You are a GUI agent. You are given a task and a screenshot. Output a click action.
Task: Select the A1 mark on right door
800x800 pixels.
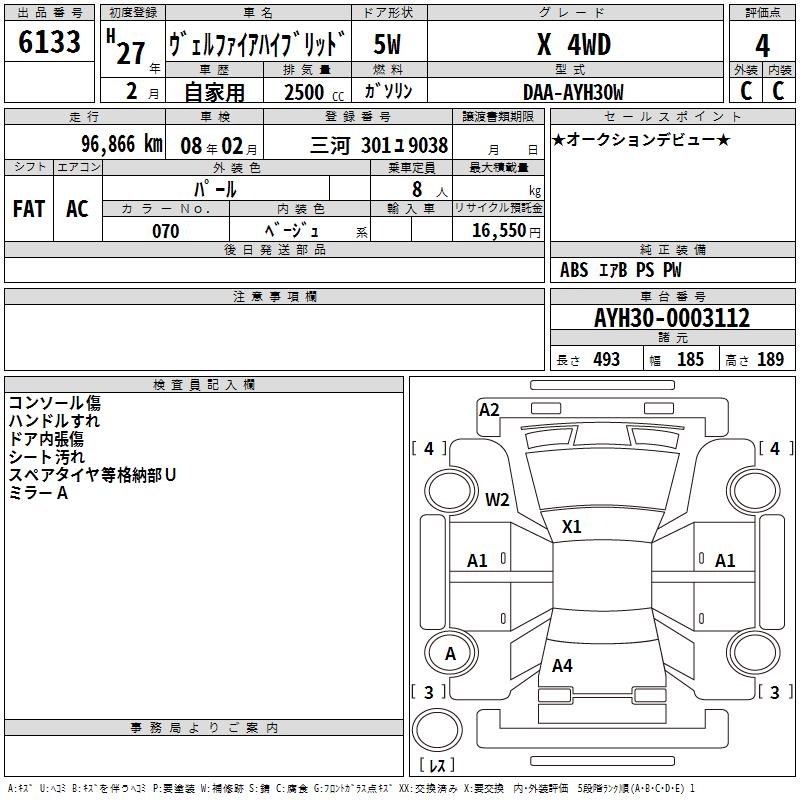pos(725,561)
